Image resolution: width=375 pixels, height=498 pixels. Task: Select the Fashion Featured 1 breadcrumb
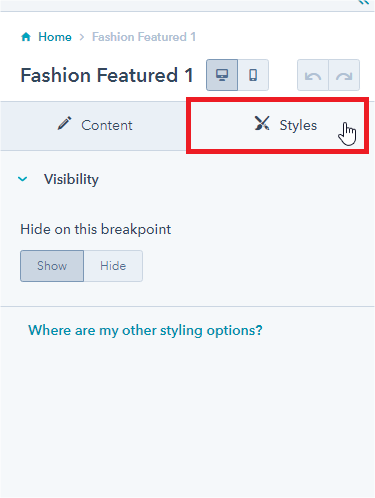(x=144, y=37)
